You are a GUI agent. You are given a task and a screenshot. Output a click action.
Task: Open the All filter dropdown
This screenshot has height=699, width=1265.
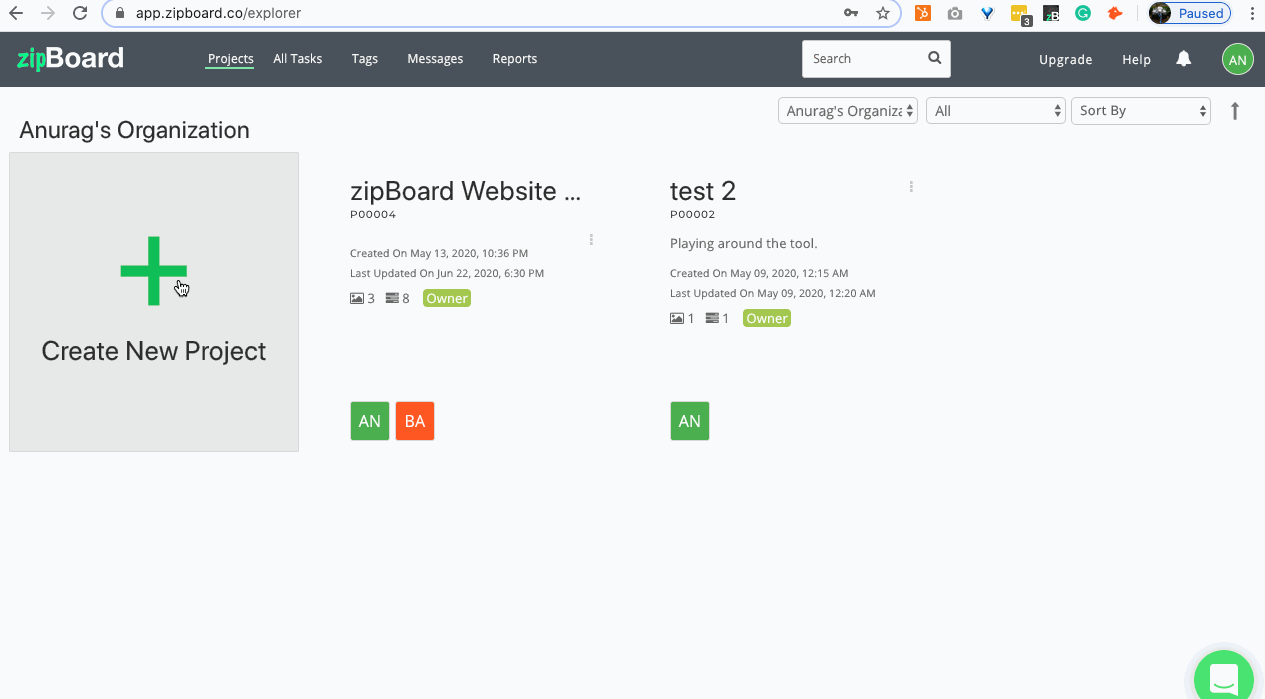pos(996,111)
